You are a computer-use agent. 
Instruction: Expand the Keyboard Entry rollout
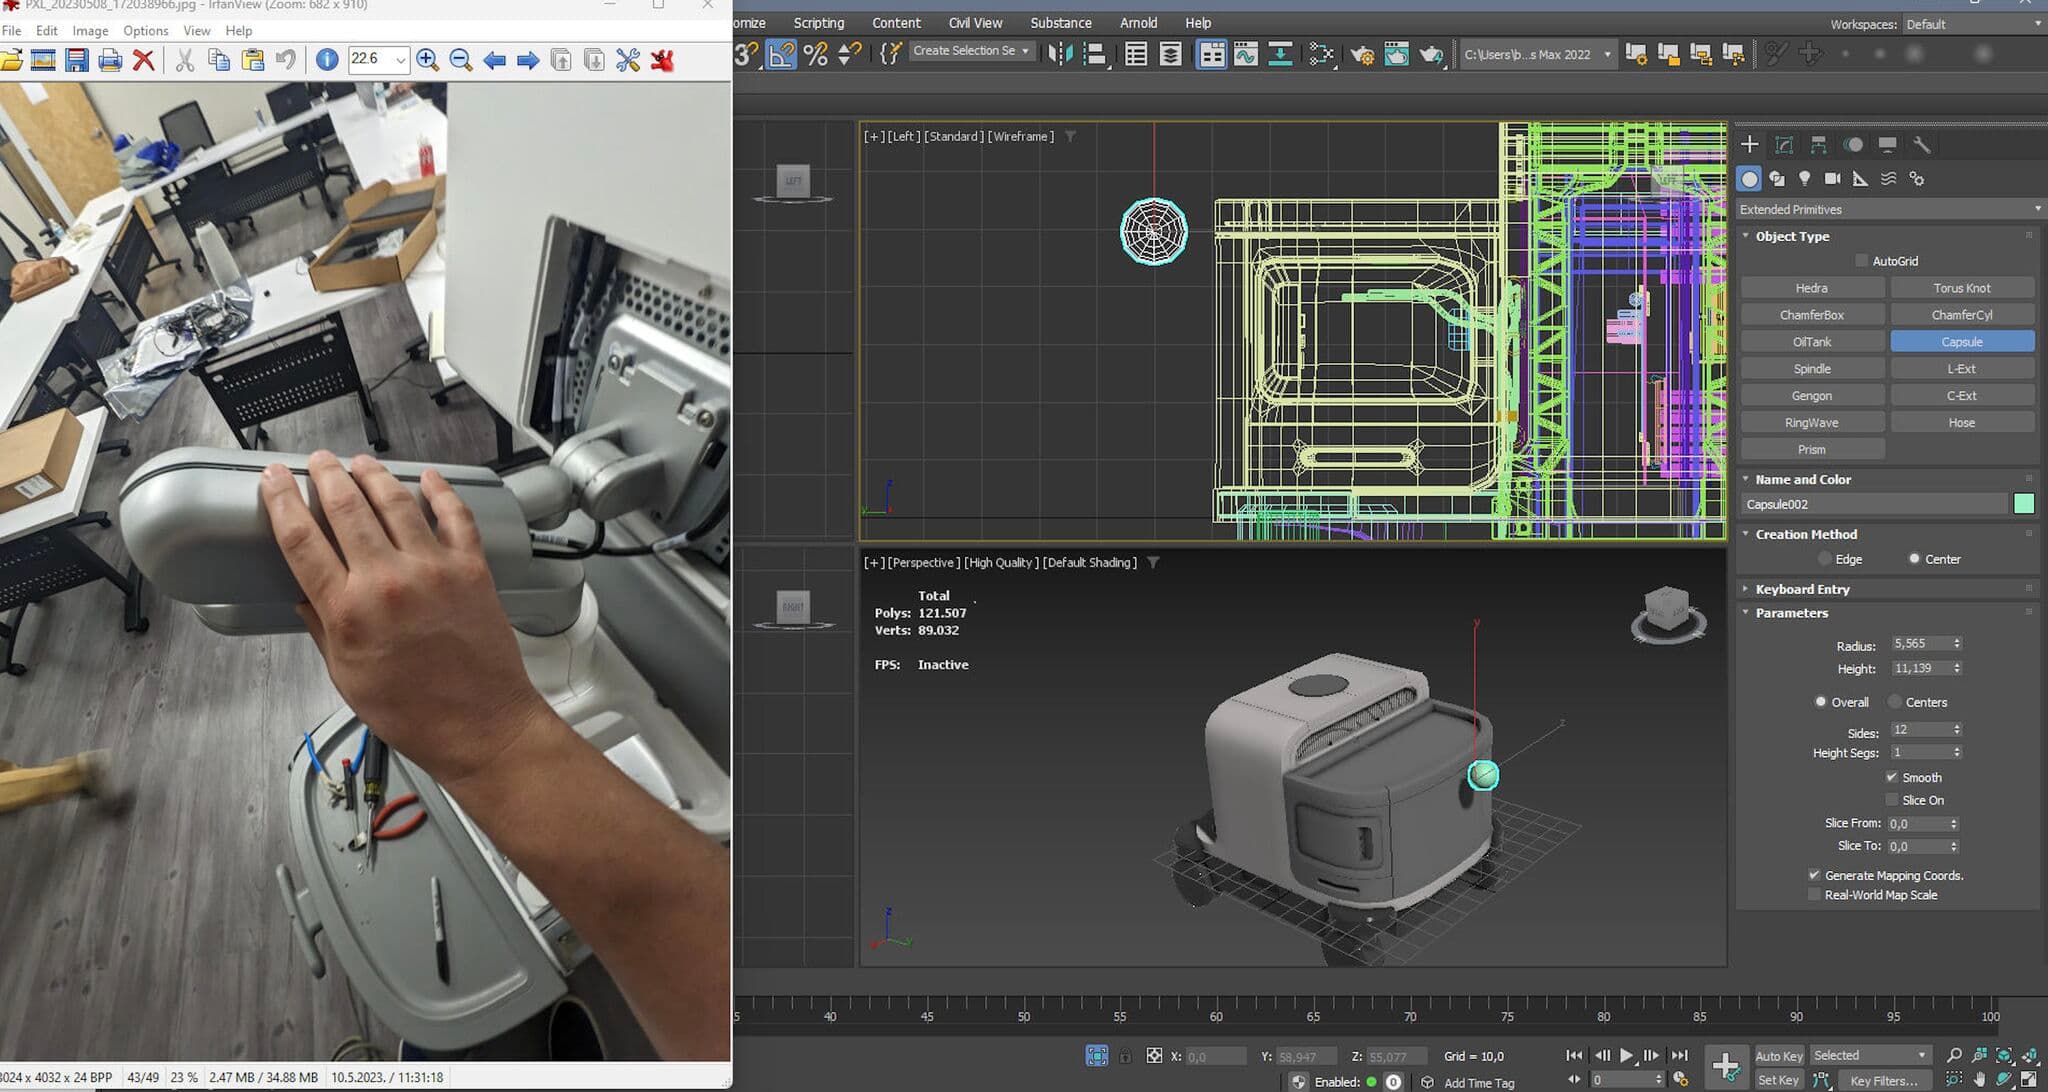(1802, 589)
